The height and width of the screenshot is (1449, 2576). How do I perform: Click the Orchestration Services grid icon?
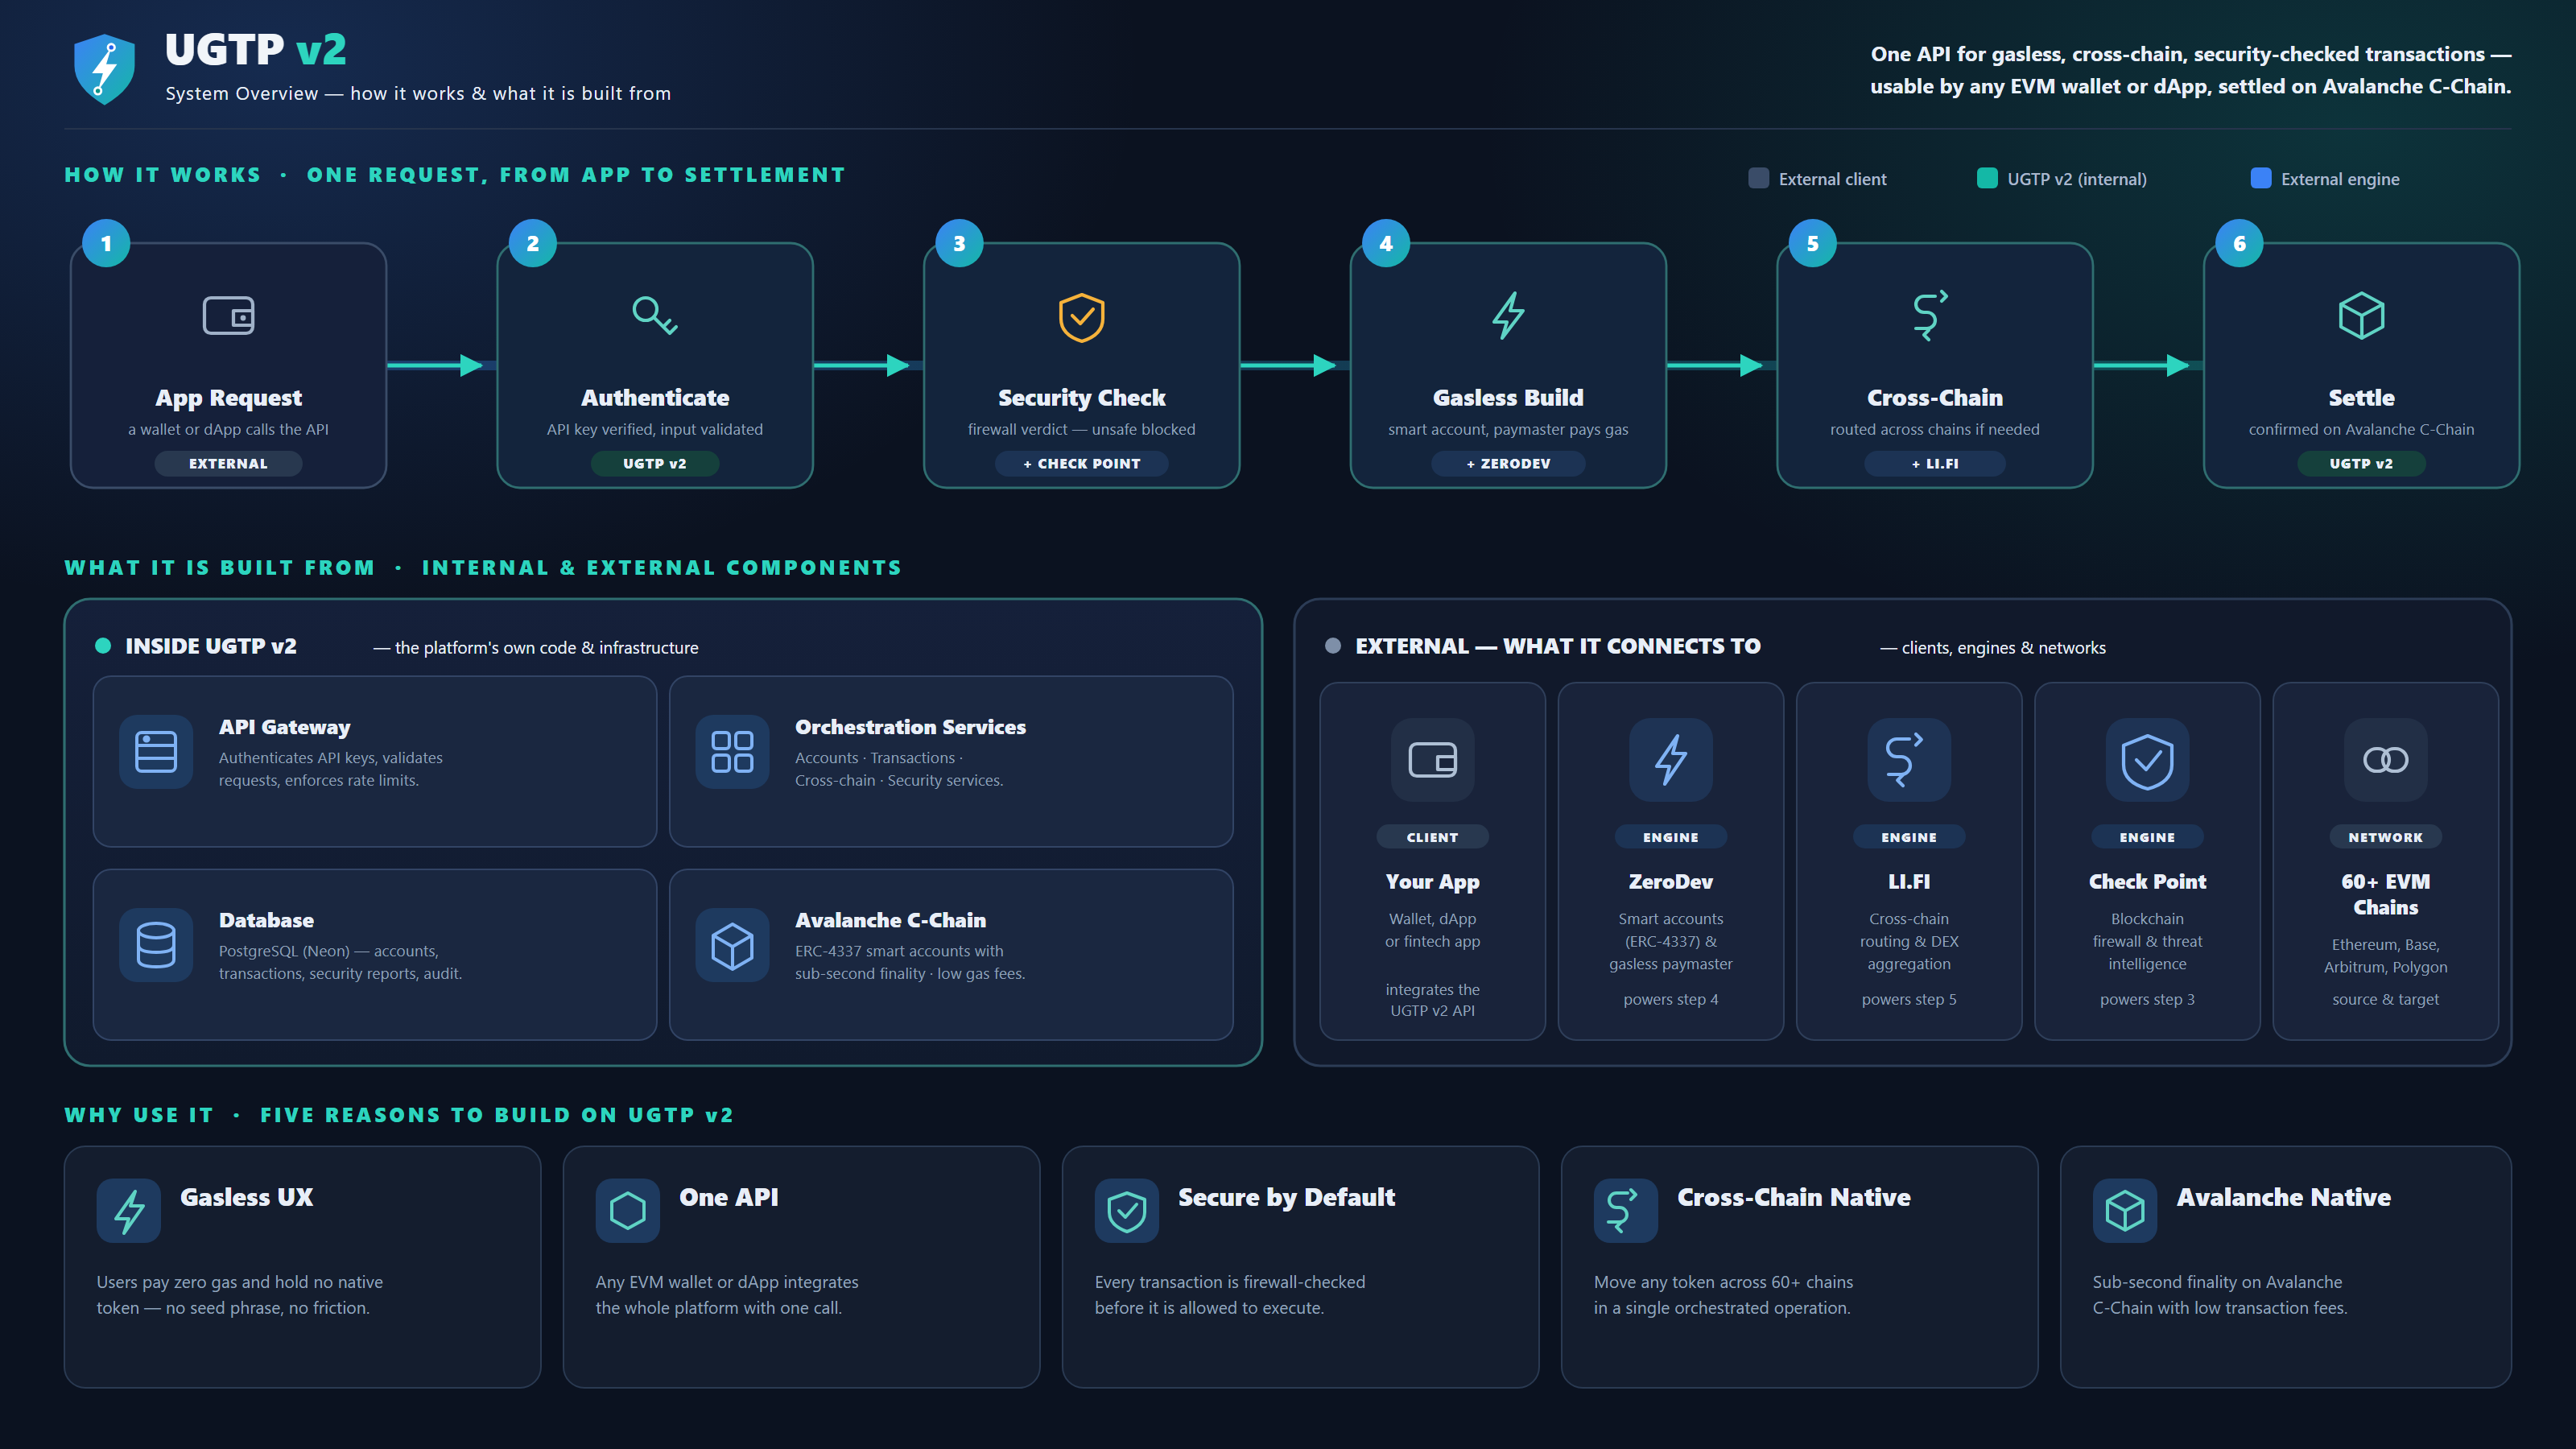pyautogui.click(x=732, y=752)
